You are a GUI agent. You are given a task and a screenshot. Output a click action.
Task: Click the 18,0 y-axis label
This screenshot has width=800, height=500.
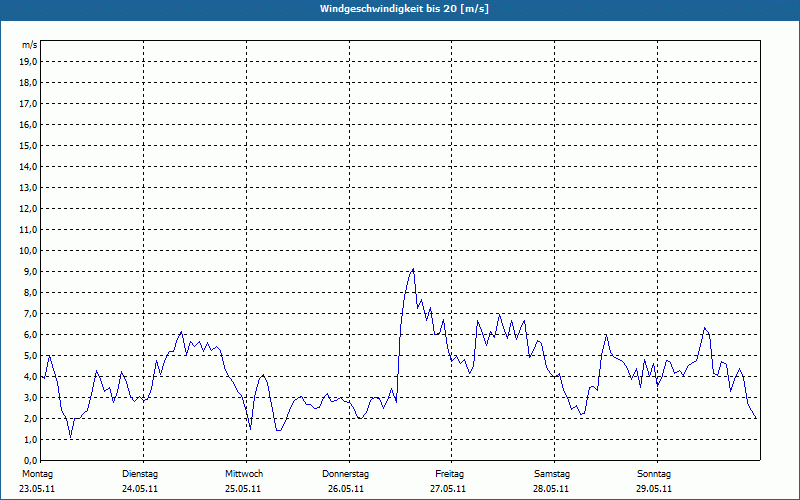tap(28, 83)
